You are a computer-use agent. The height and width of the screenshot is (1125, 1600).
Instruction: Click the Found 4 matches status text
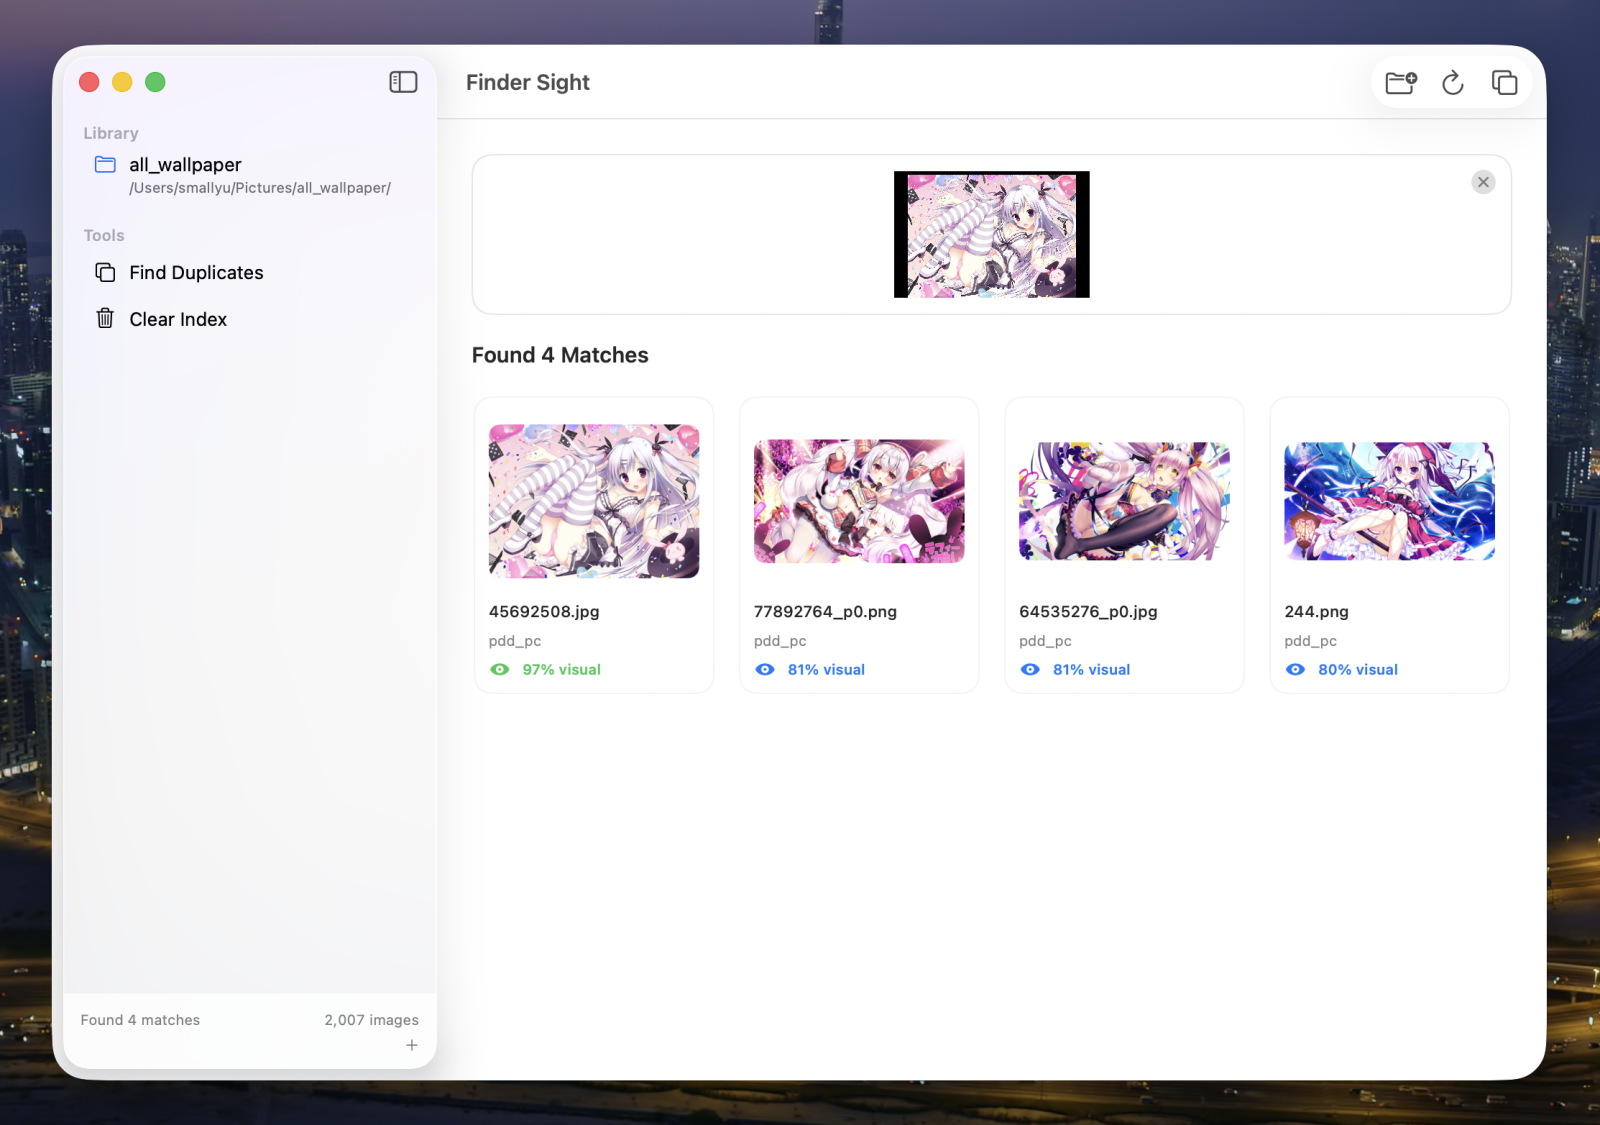(x=140, y=1020)
